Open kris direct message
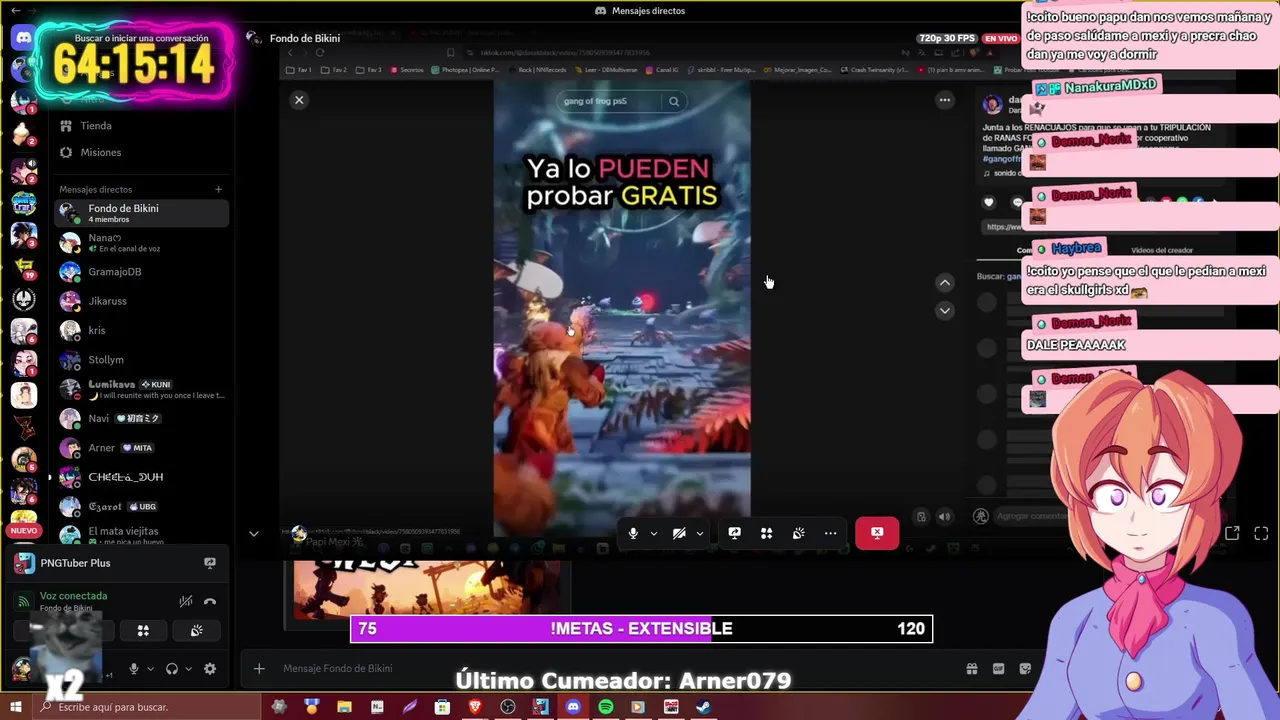1280x720 pixels. click(x=141, y=330)
